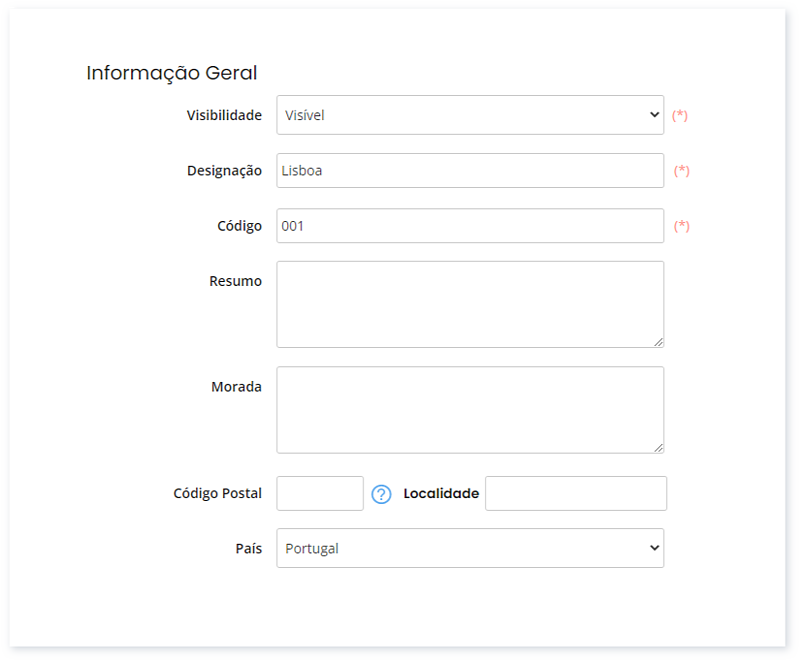Viewport: 800px width, 661px height.
Task: Select the Resumo text area
Action: click(x=469, y=304)
